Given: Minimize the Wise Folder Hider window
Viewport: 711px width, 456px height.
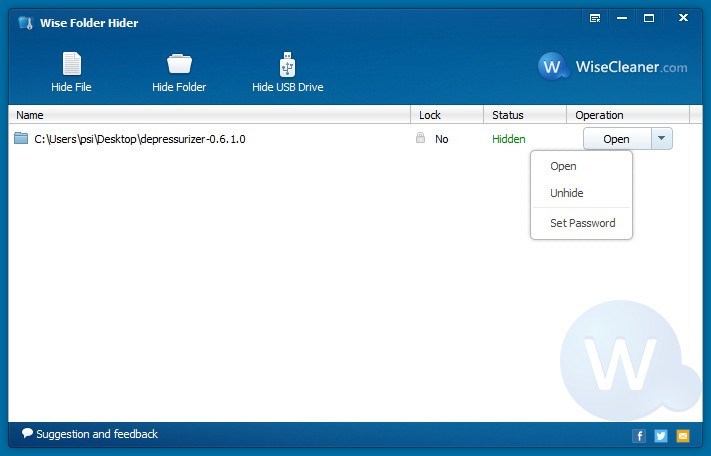Looking at the screenshot, I should tap(622, 18).
